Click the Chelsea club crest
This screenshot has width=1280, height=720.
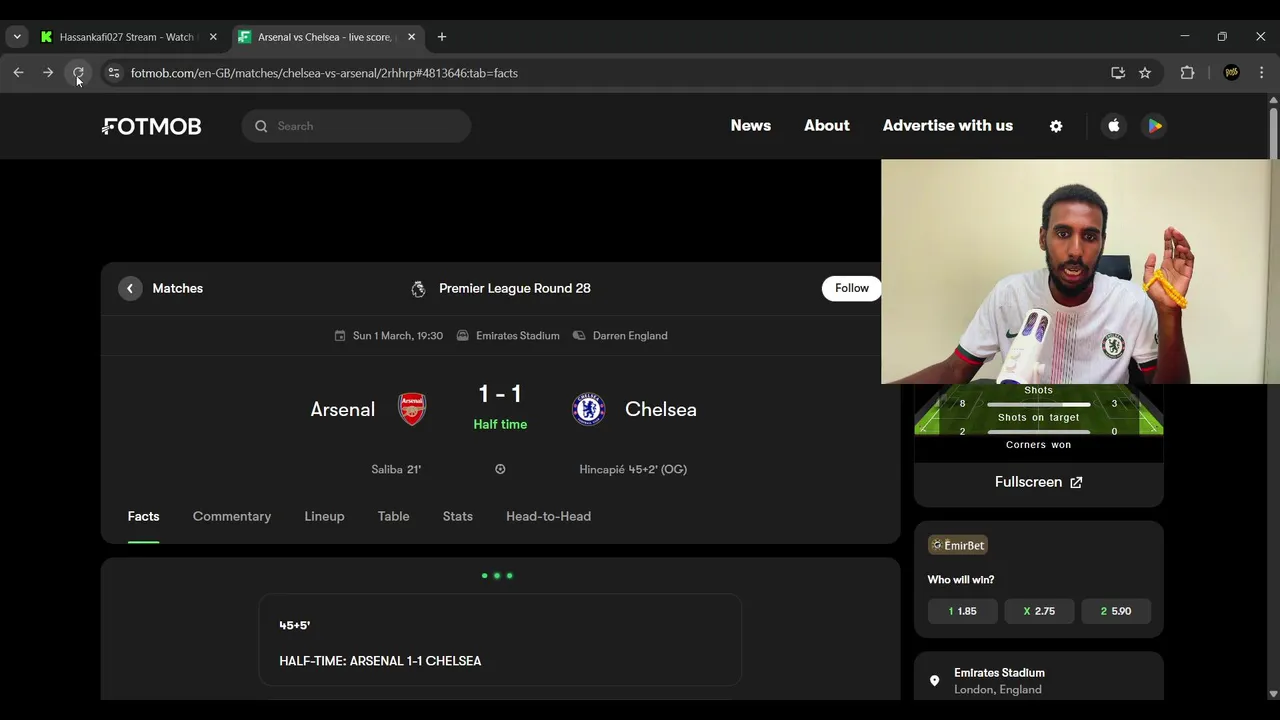588,409
